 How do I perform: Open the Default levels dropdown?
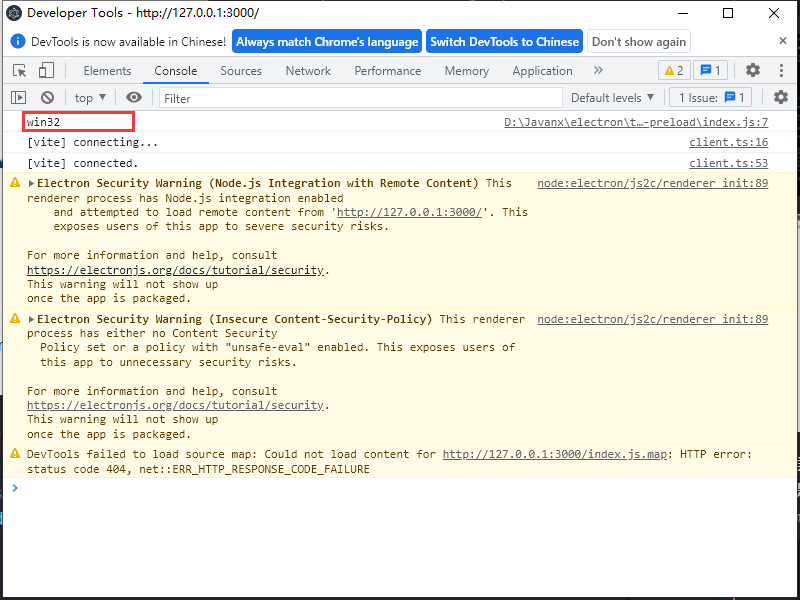612,97
